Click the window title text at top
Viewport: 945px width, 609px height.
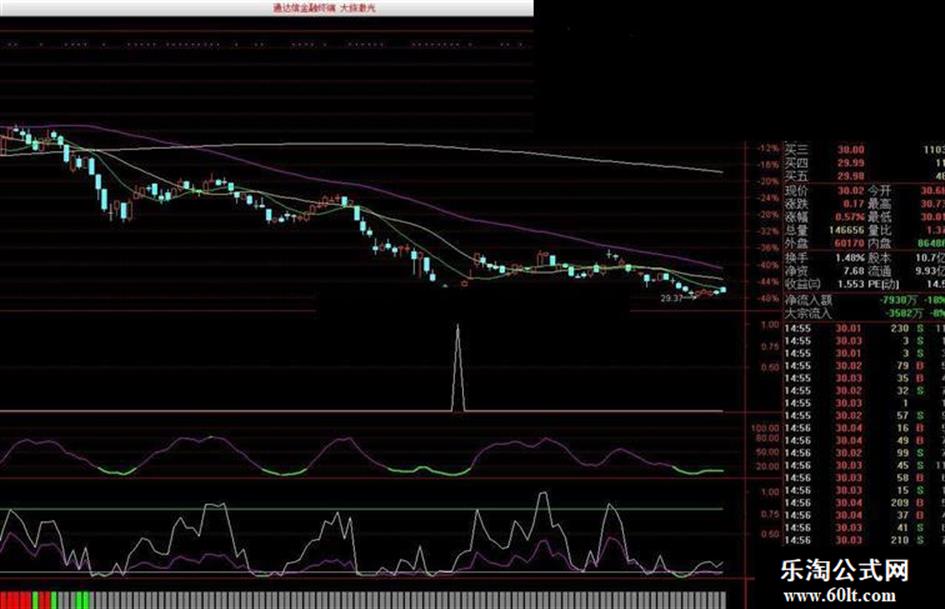(x=324, y=8)
